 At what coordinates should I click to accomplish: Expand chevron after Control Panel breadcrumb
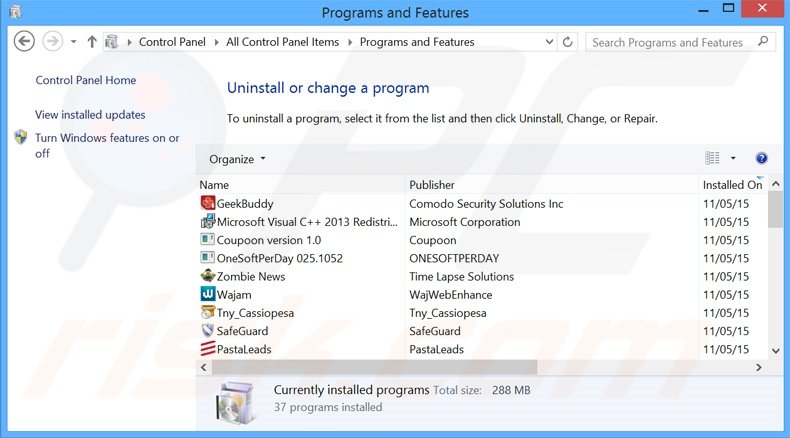(x=216, y=42)
